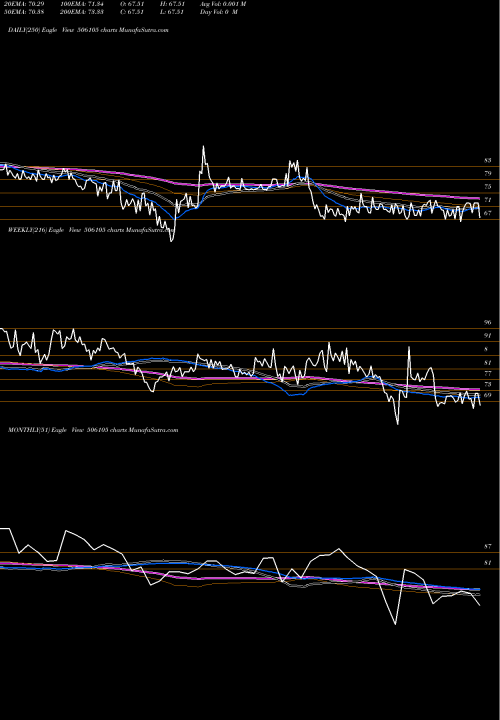Screen dimensions: 500x720
Task: Click the 77 price label on weekly chart
Action: (x=488, y=374)
